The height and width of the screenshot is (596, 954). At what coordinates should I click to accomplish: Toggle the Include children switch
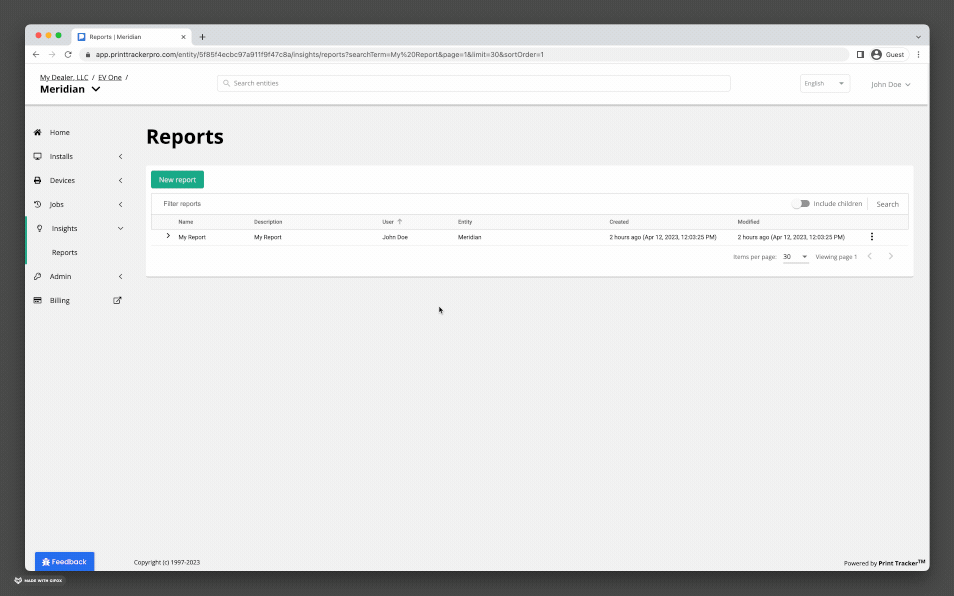point(800,204)
